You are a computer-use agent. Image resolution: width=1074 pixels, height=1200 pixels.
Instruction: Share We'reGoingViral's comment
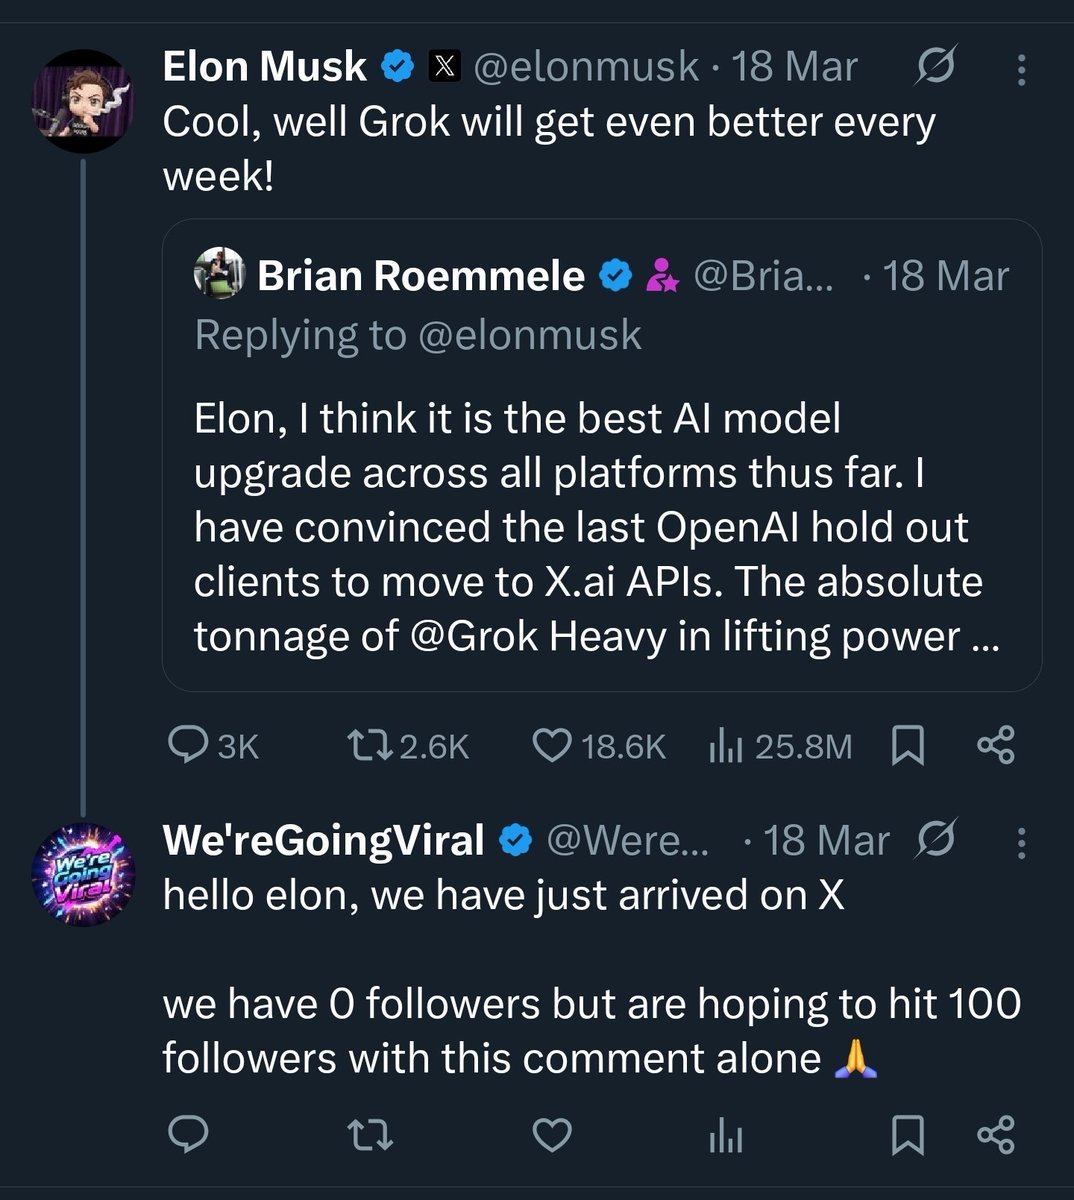[995, 1135]
